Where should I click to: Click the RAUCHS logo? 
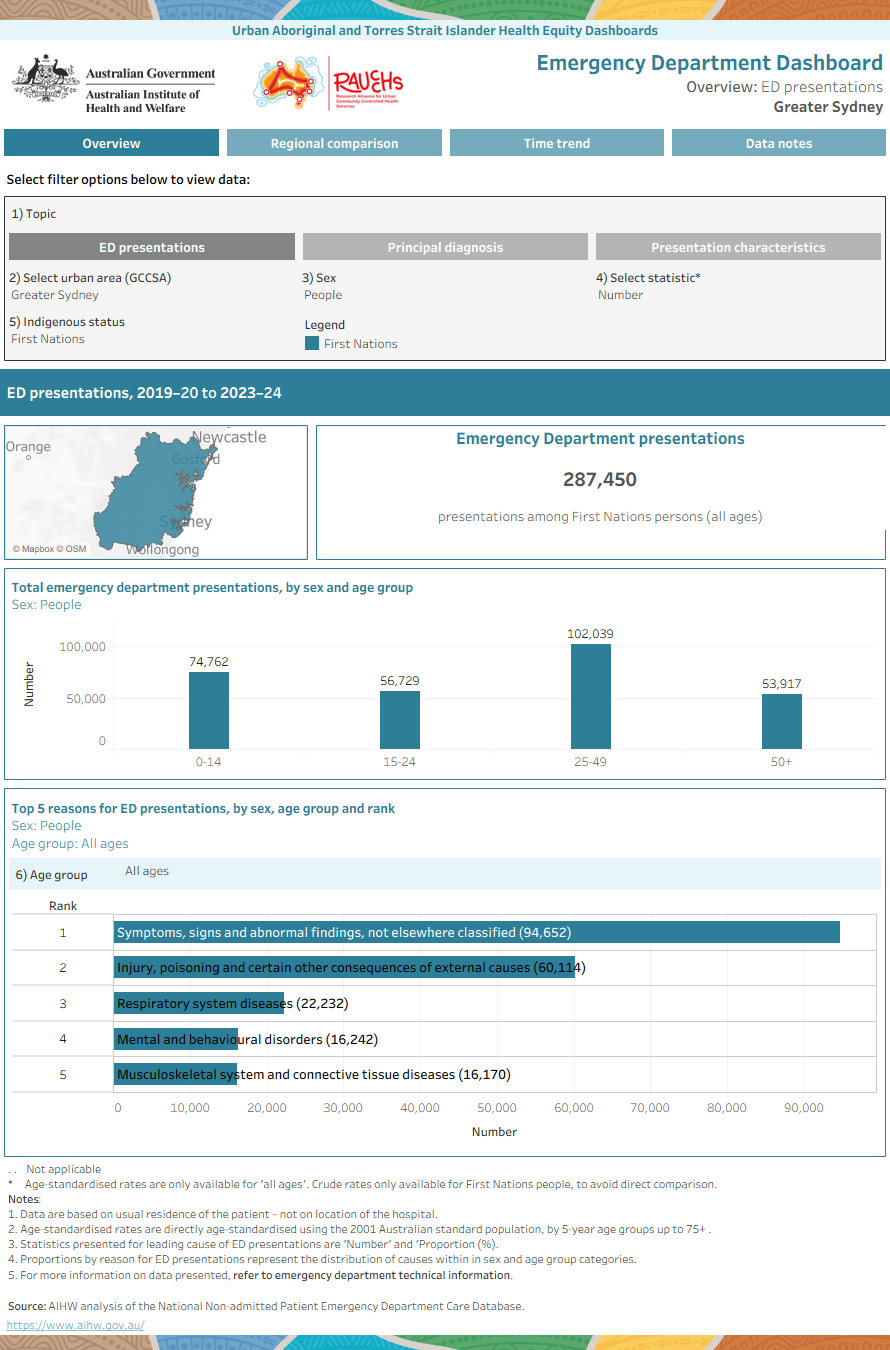pyautogui.click(x=329, y=83)
